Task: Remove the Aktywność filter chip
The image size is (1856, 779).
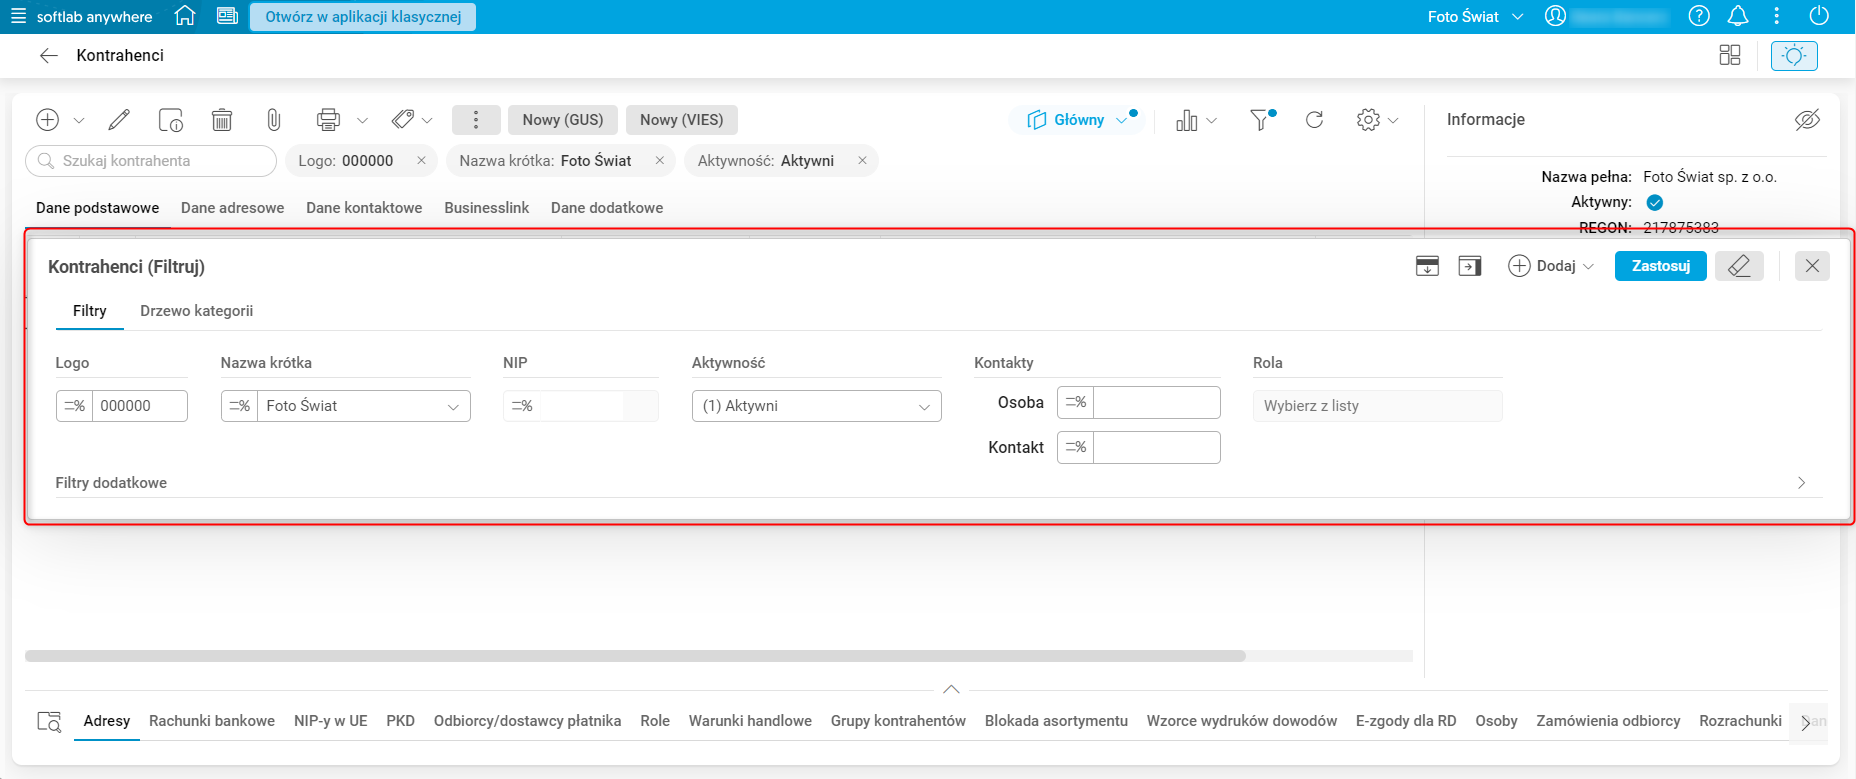Action: (862, 161)
